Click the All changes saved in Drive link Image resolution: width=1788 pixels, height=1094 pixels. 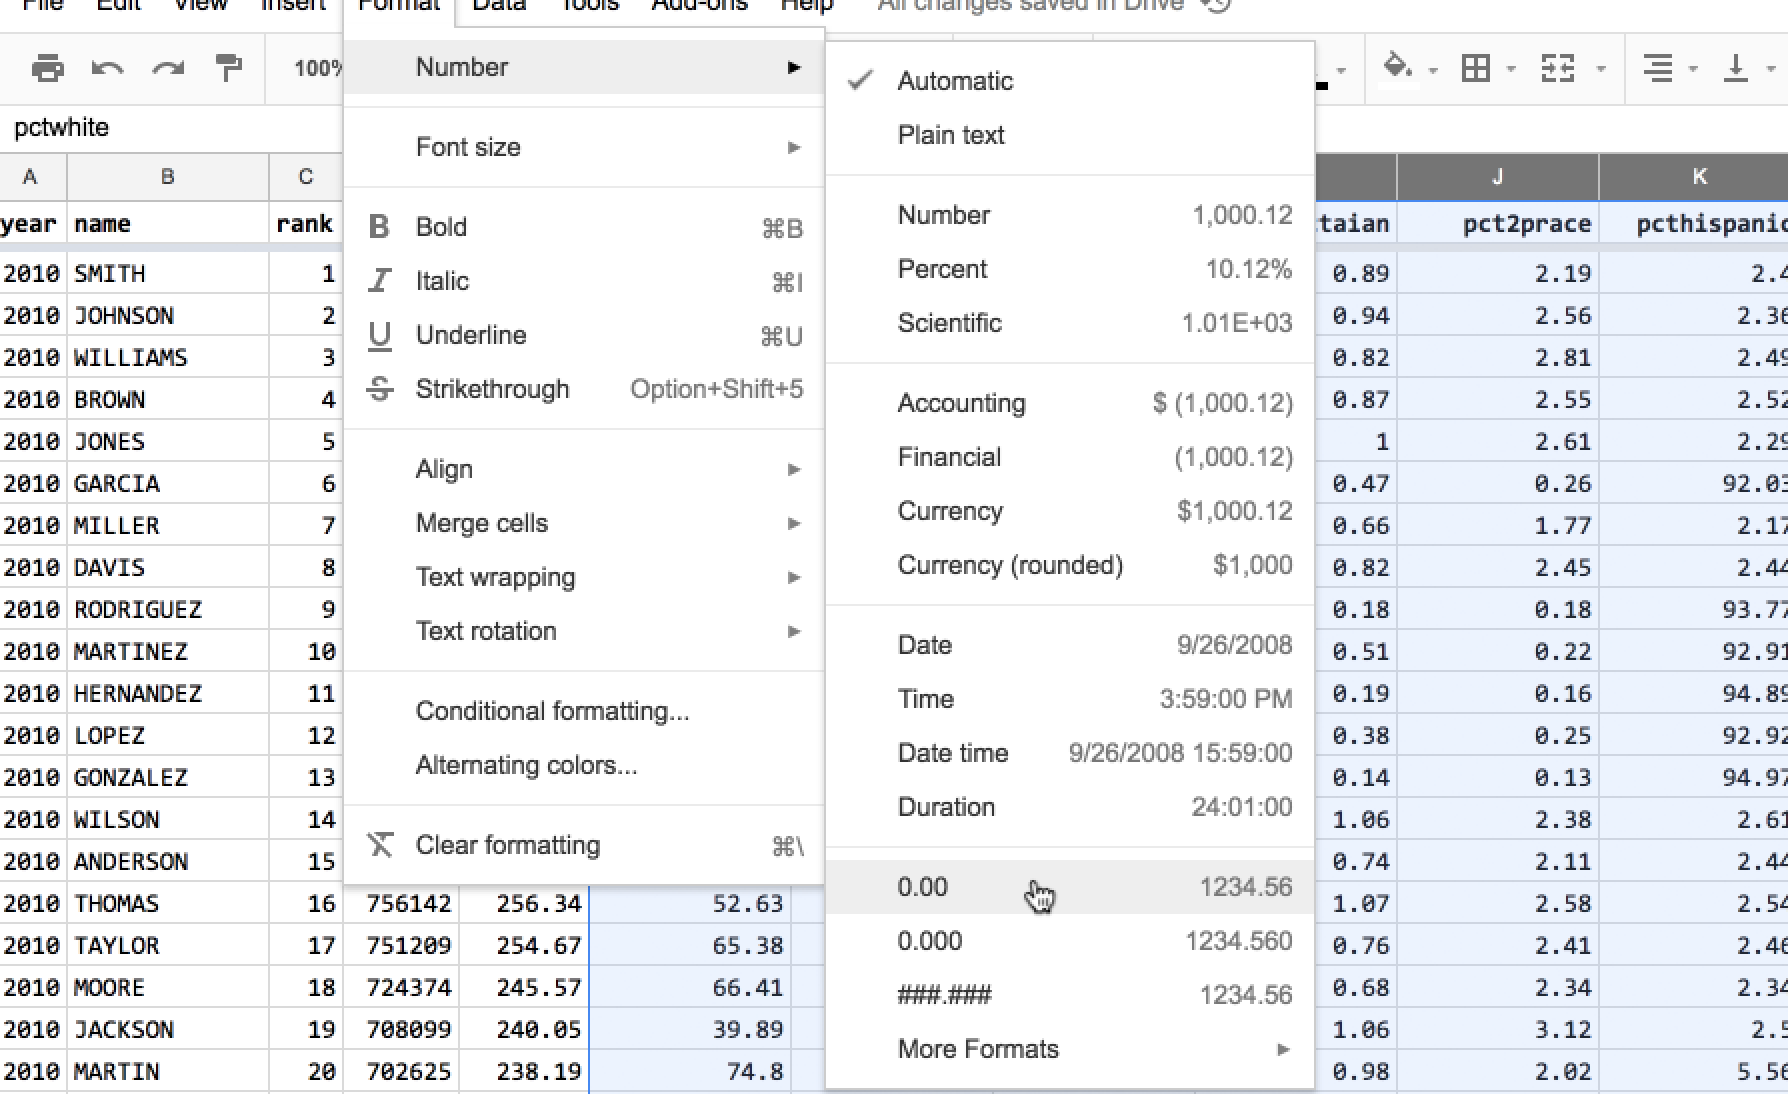[x=1030, y=6]
